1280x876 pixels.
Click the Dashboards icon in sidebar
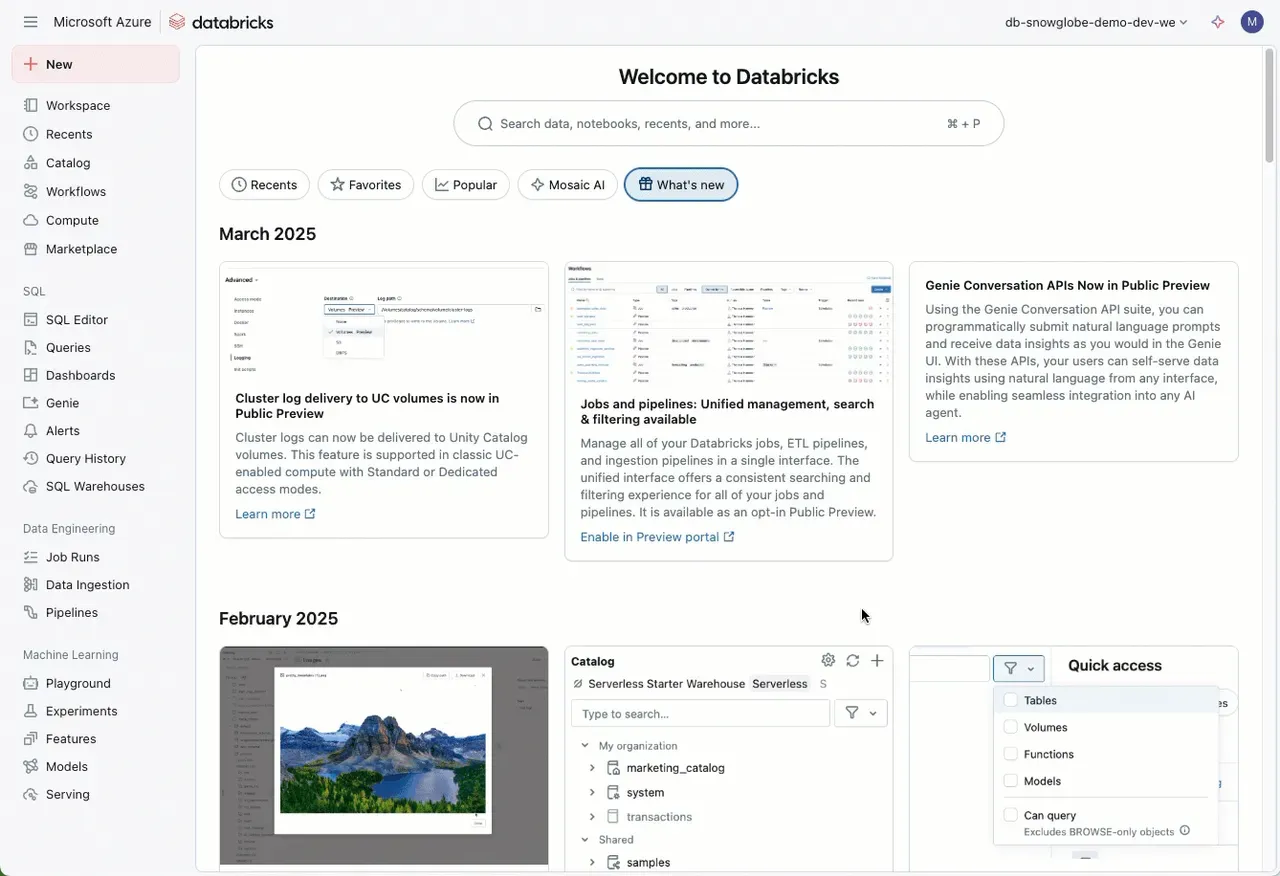pyautogui.click(x=31, y=375)
